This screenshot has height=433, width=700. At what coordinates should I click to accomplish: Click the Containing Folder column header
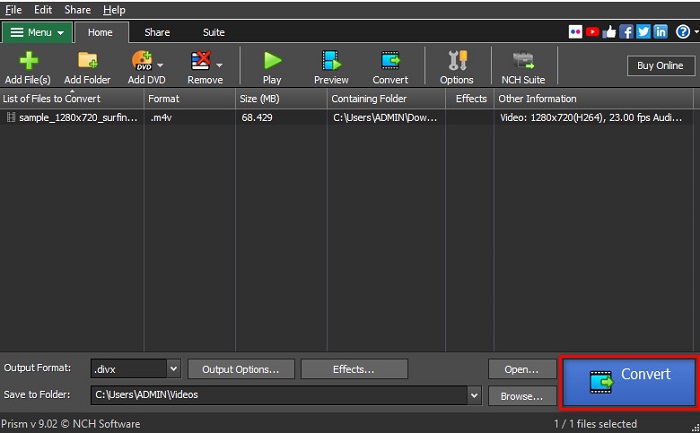tap(386, 99)
